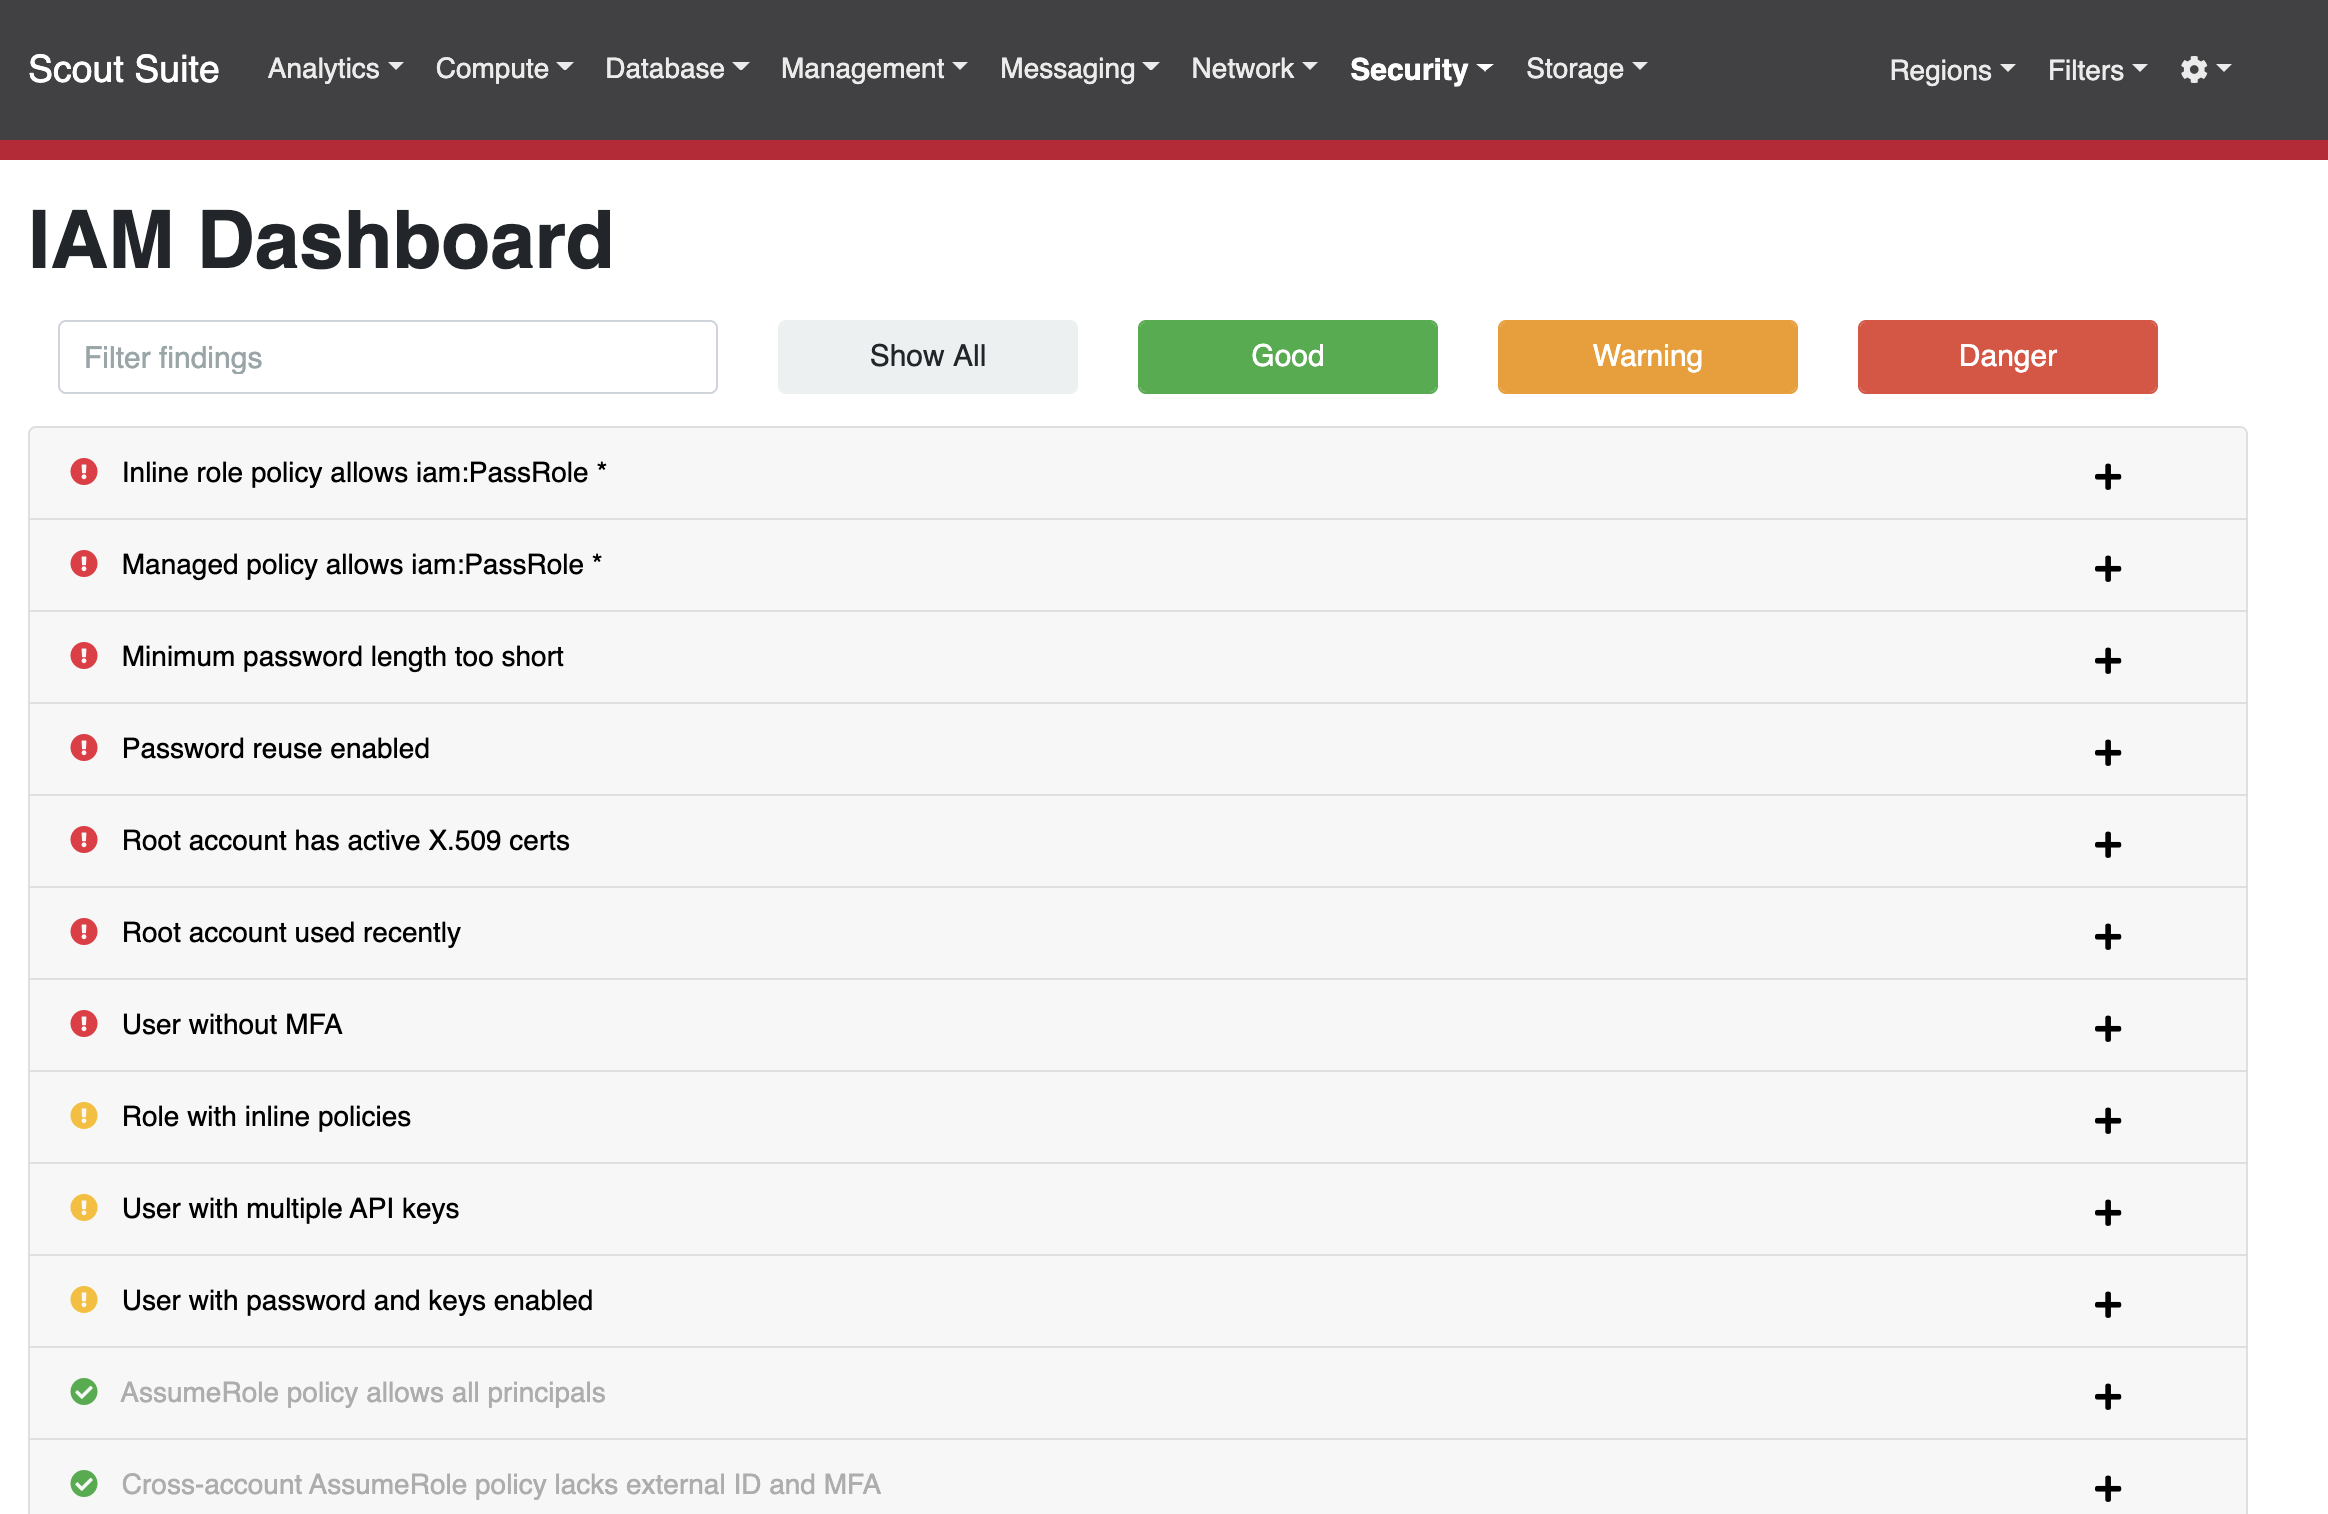
Task: Open the Network dropdown menu
Action: pyautogui.click(x=1254, y=68)
